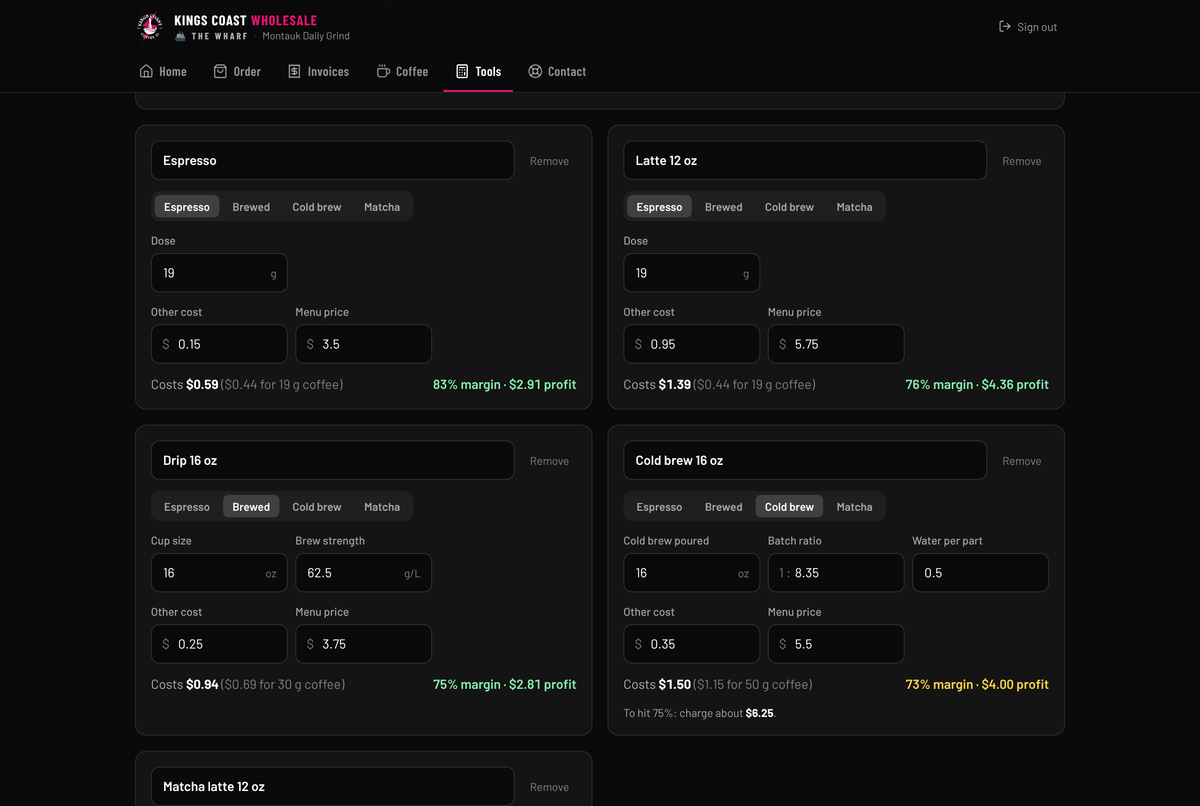Focus Cold brew 16 oz Other cost field
This screenshot has height=806, width=1200.
[691, 644]
